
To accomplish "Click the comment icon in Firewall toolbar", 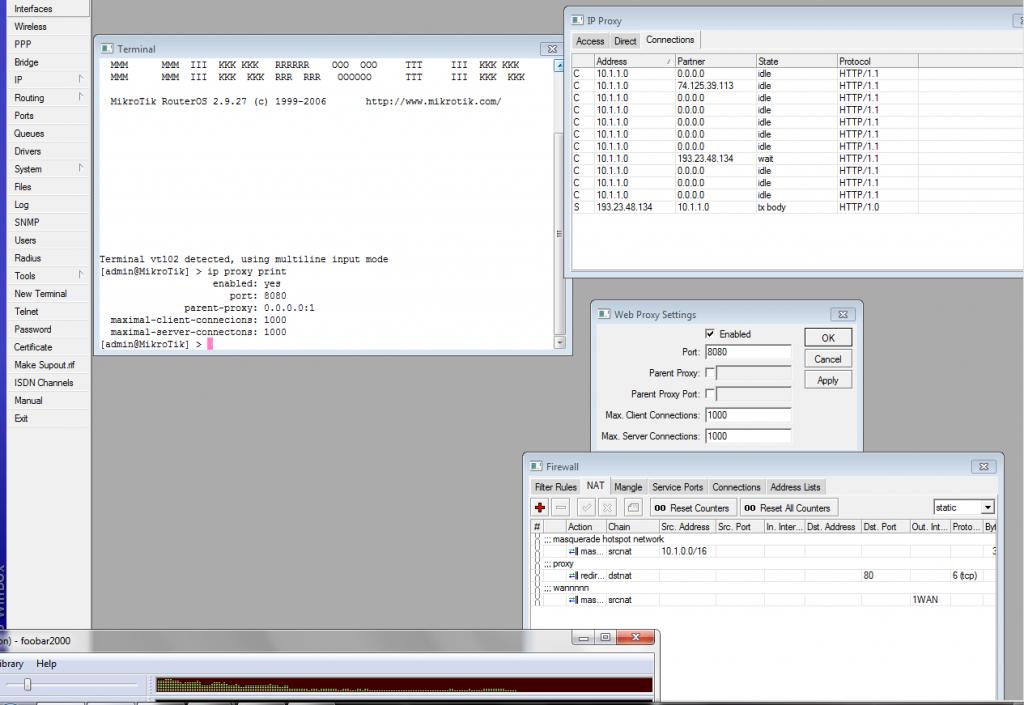I will point(633,507).
